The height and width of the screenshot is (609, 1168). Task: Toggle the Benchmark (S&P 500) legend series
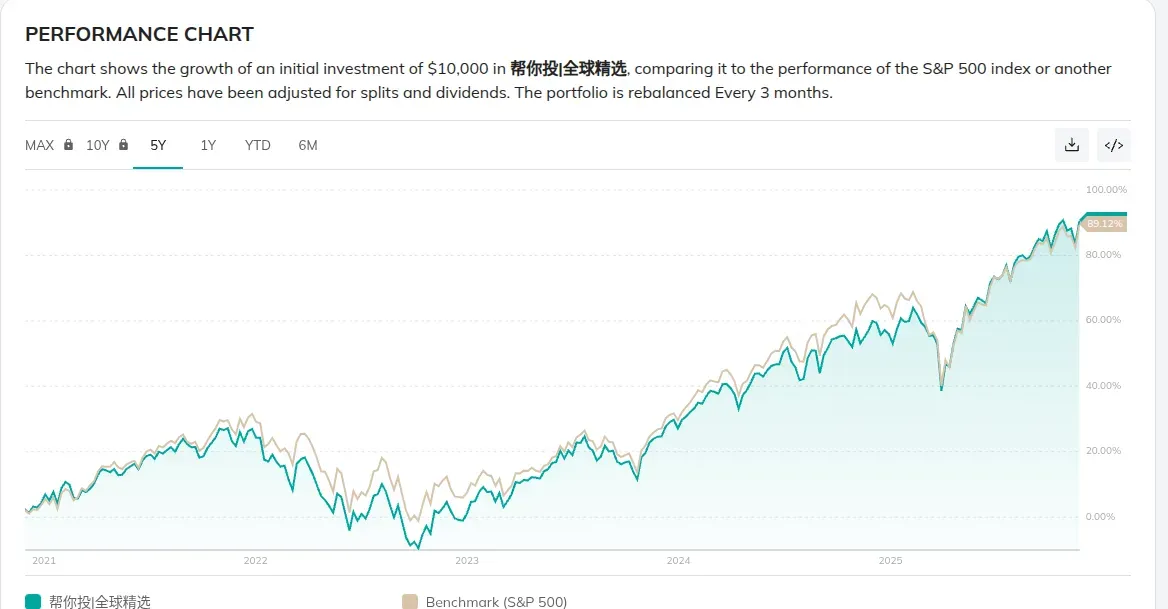[x=496, y=601]
